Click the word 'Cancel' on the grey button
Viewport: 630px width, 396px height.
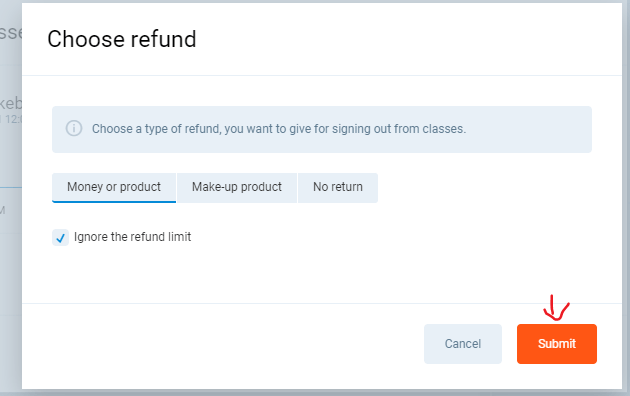coord(463,344)
